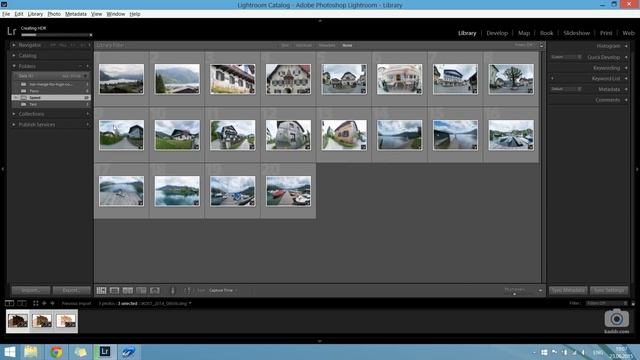Expand the Collections panel
Image resolution: width=640 pixels, height=360 pixels.
14,114
